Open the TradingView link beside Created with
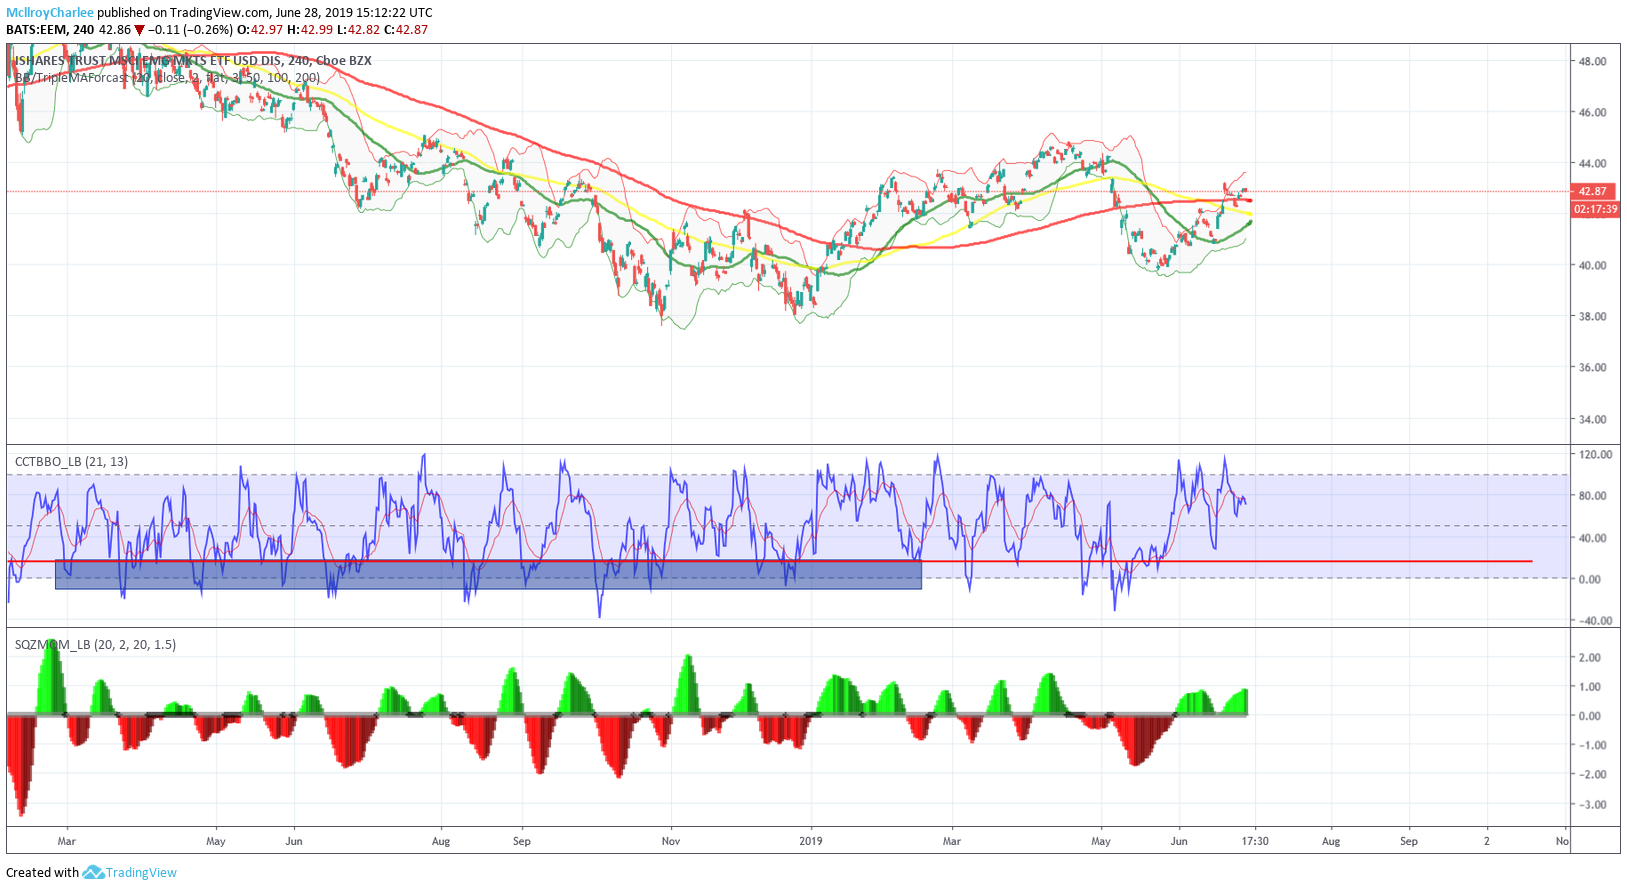Image resolution: width=1627 pixels, height=890 pixels. (x=141, y=872)
